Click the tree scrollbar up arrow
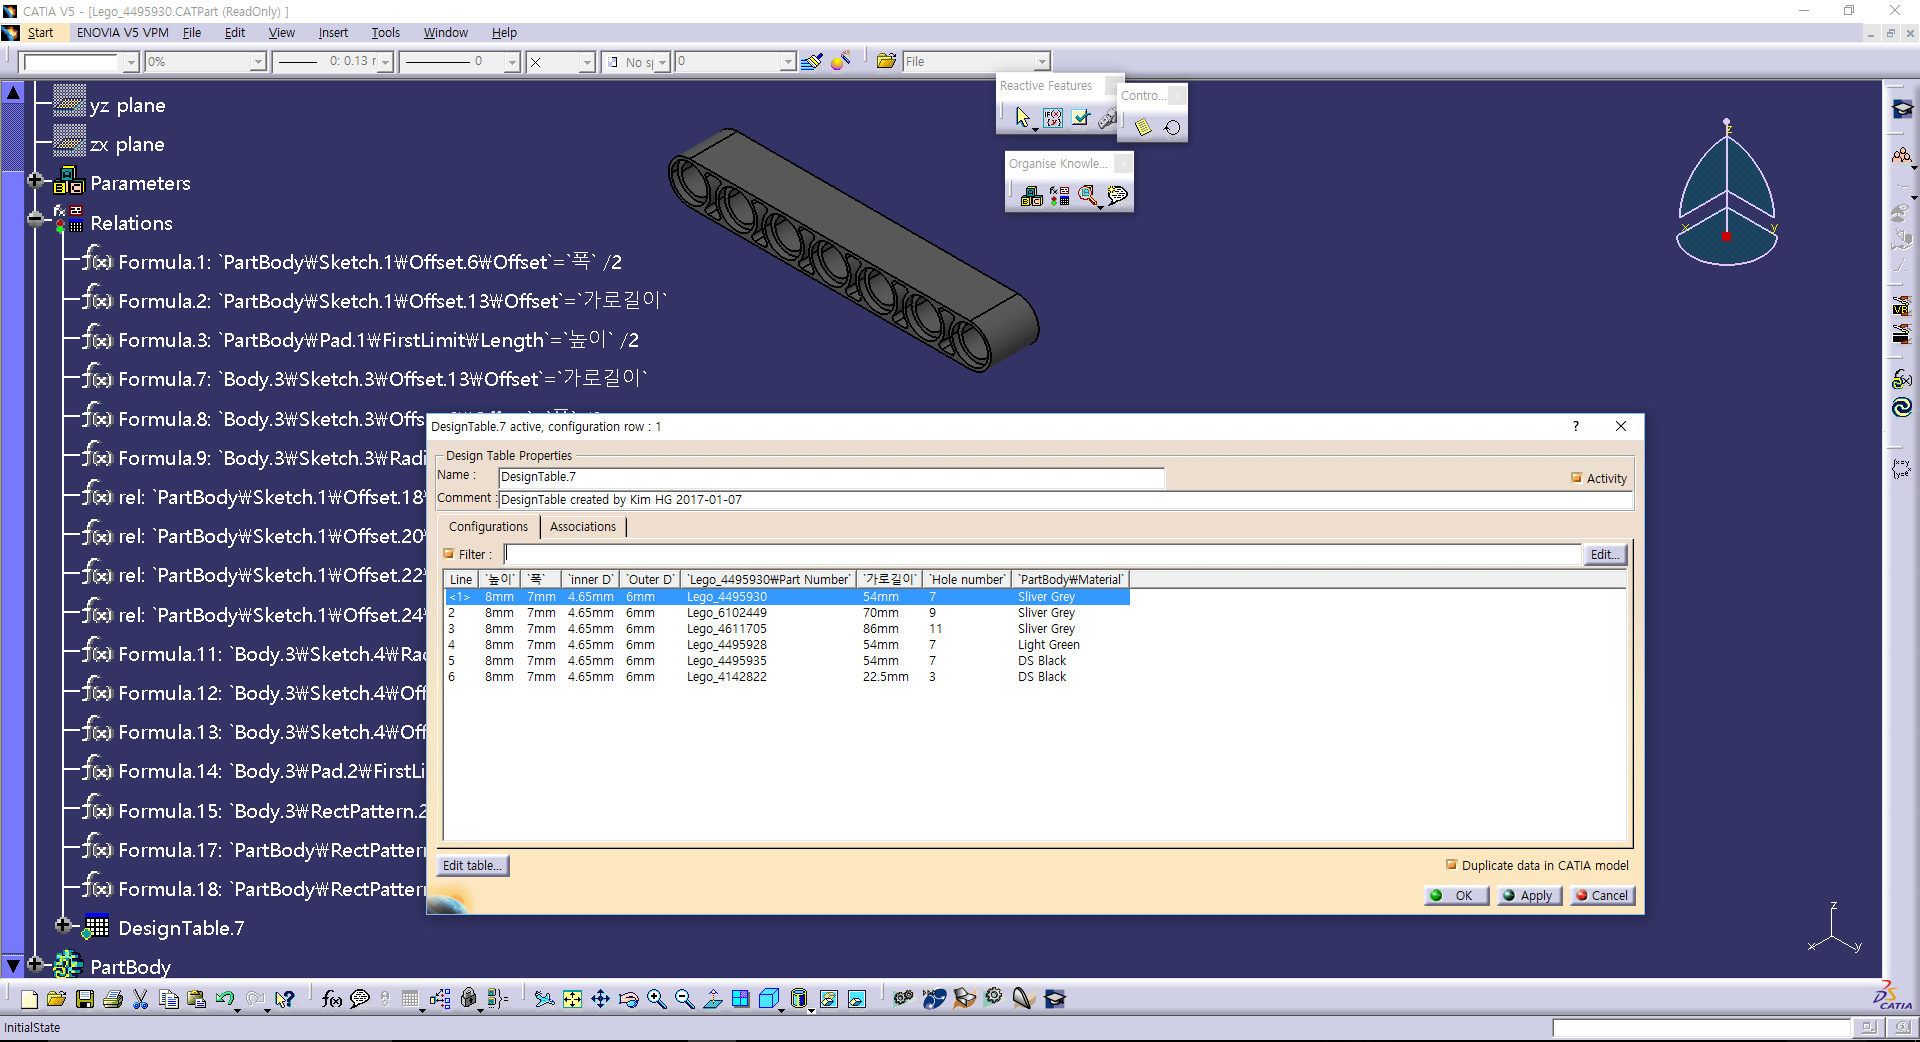The width and height of the screenshot is (1920, 1042). point(12,93)
